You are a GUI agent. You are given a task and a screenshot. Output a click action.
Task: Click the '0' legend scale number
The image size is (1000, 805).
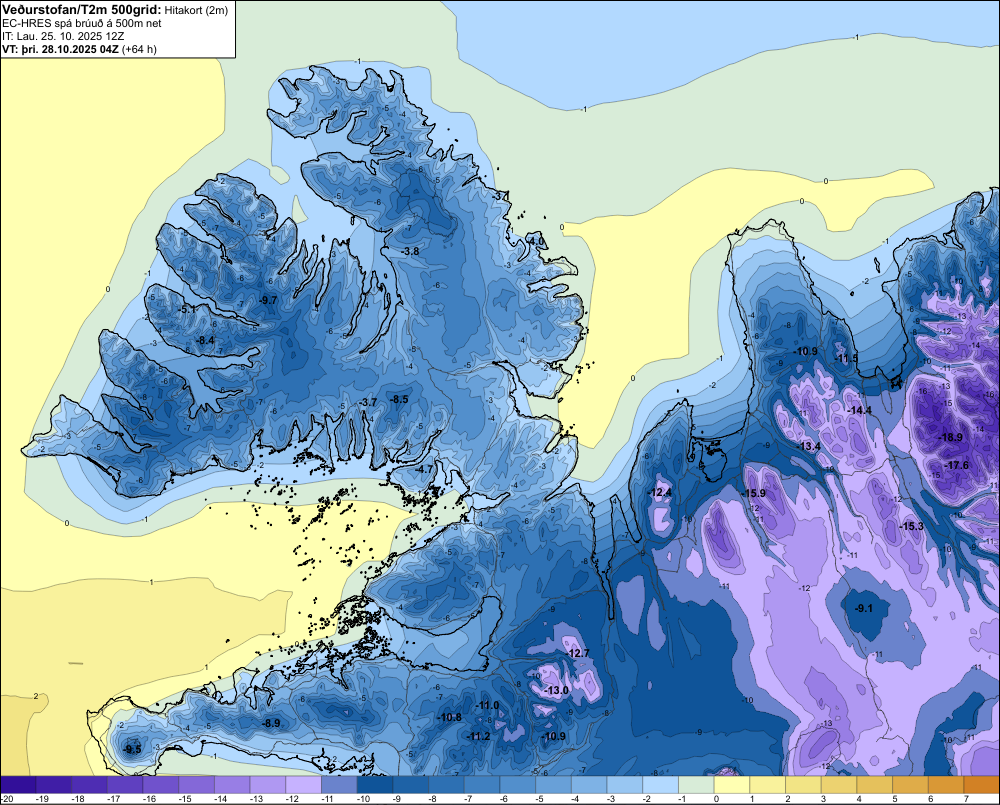pyautogui.click(x=717, y=799)
